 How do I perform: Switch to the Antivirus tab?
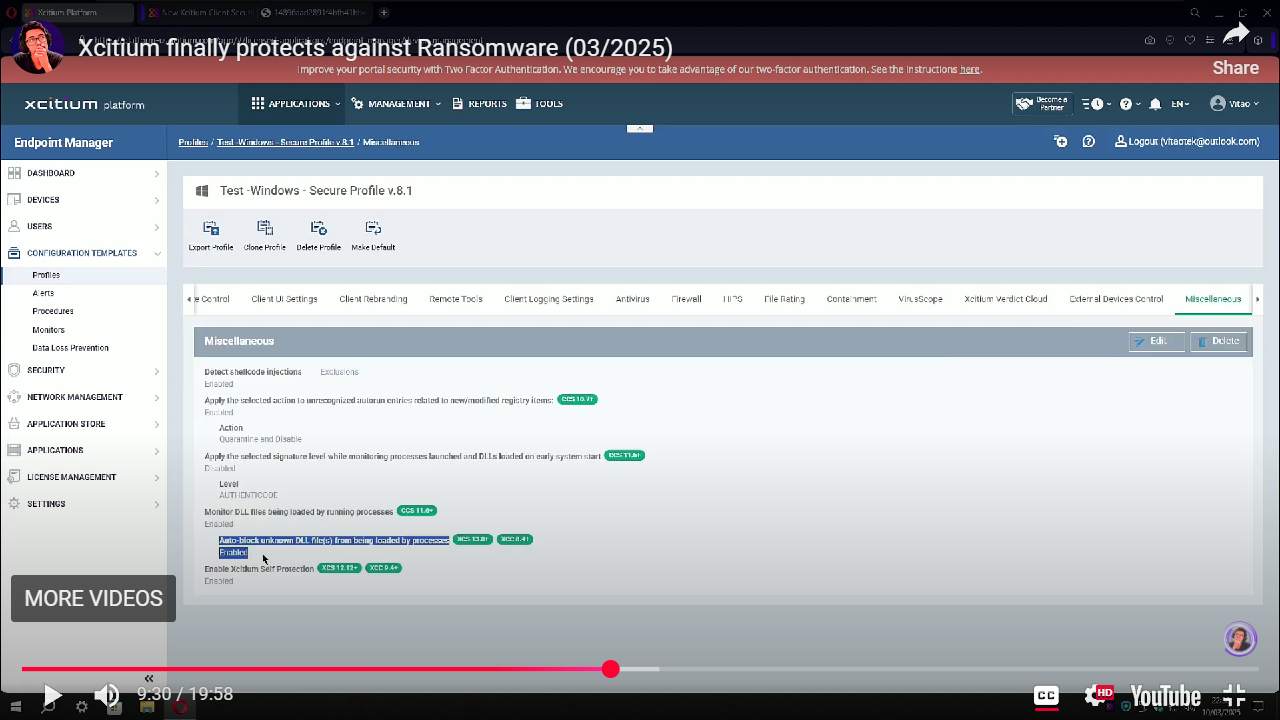[632, 299]
